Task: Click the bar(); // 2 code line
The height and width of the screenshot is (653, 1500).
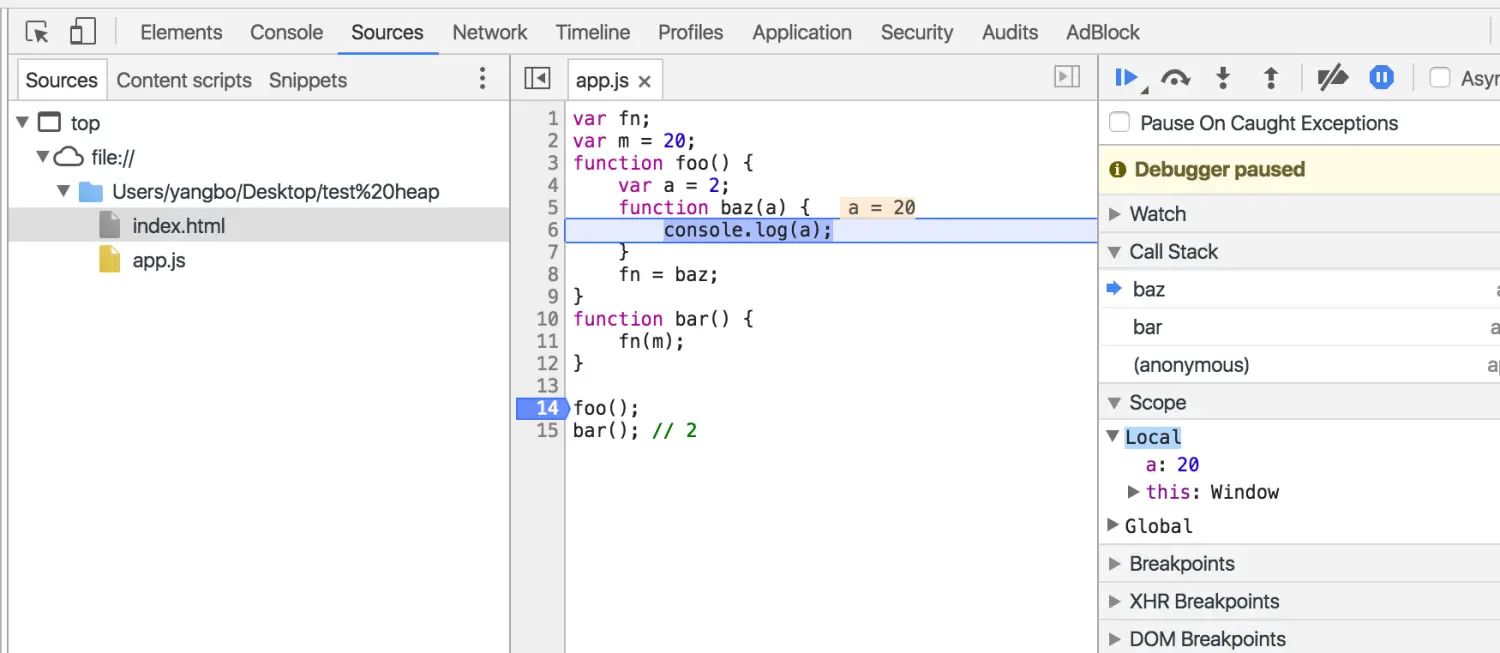Action: tap(635, 431)
